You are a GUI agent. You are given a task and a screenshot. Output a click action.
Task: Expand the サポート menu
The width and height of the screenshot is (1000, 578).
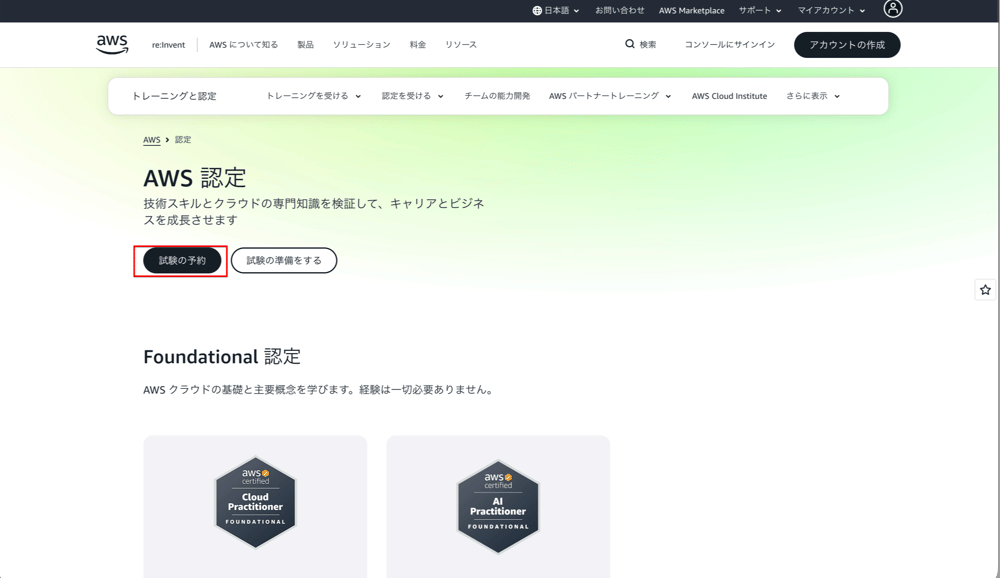coord(760,11)
